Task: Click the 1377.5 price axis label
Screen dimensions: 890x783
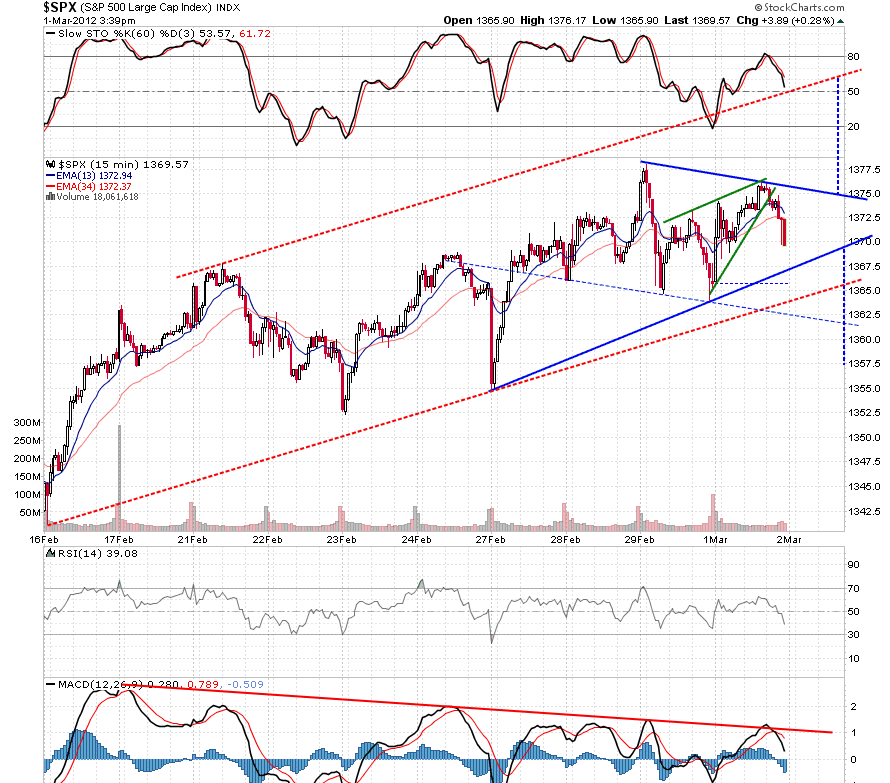Action: click(x=864, y=170)
